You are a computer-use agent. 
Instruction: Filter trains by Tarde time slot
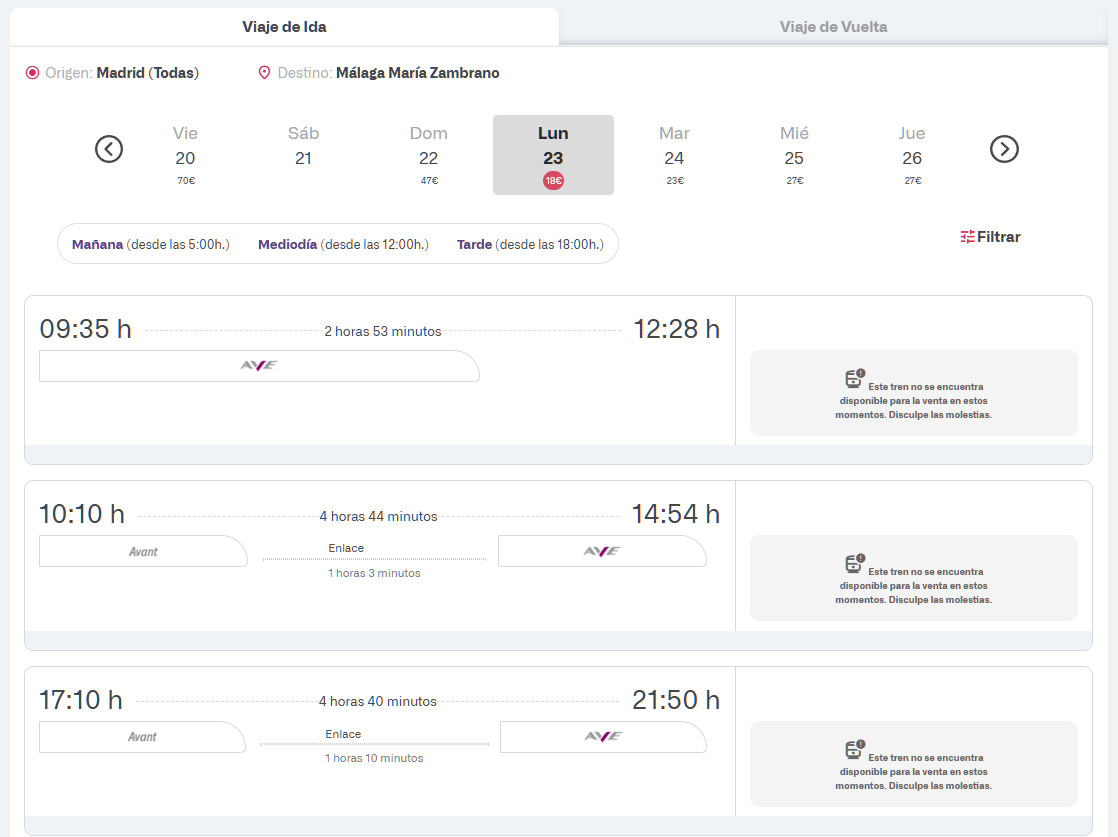(x=529, y=244)
